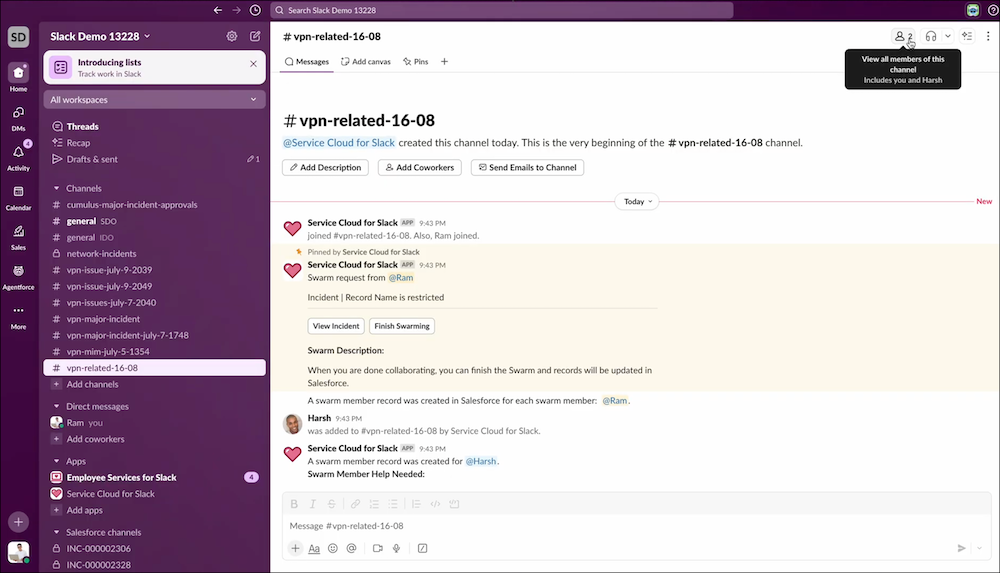Screen dimensions: 1000x573
Task: Open the attachment plus menu in composer
Action: coord(295,548)
